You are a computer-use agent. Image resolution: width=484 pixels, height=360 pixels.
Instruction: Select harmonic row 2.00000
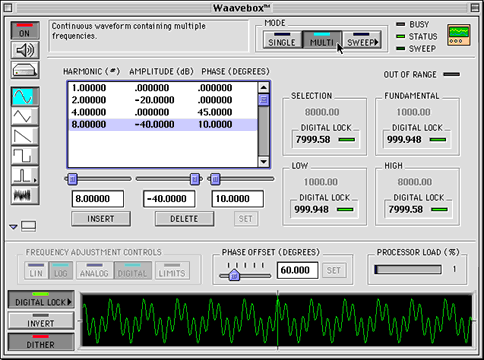(163, 100)
